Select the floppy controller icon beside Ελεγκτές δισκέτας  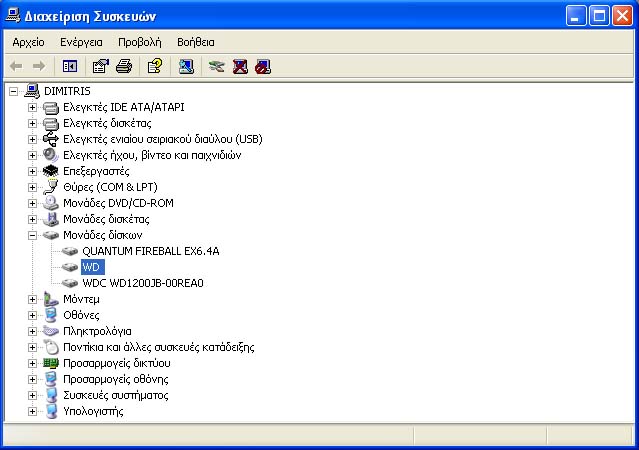pyautogui.click(x=51, y=123)
